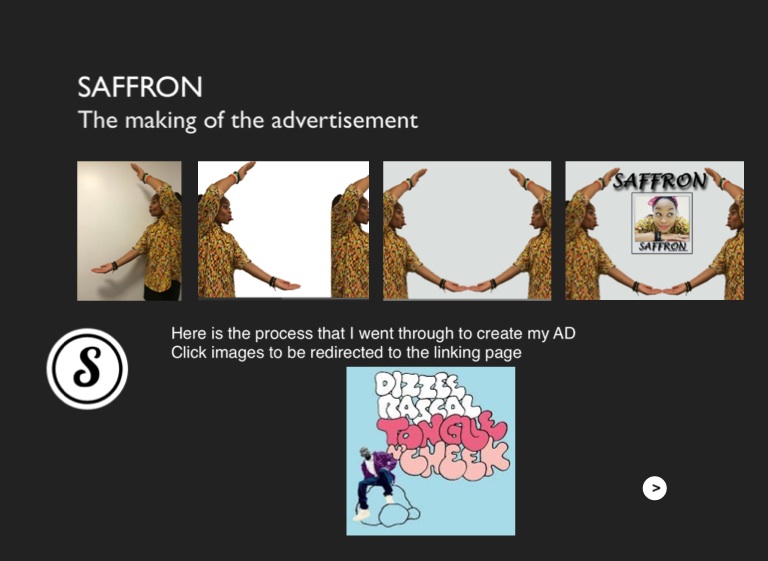Click the 'Click images to be redirected' text
Screen dimensions: 768x561
(346, 352)
